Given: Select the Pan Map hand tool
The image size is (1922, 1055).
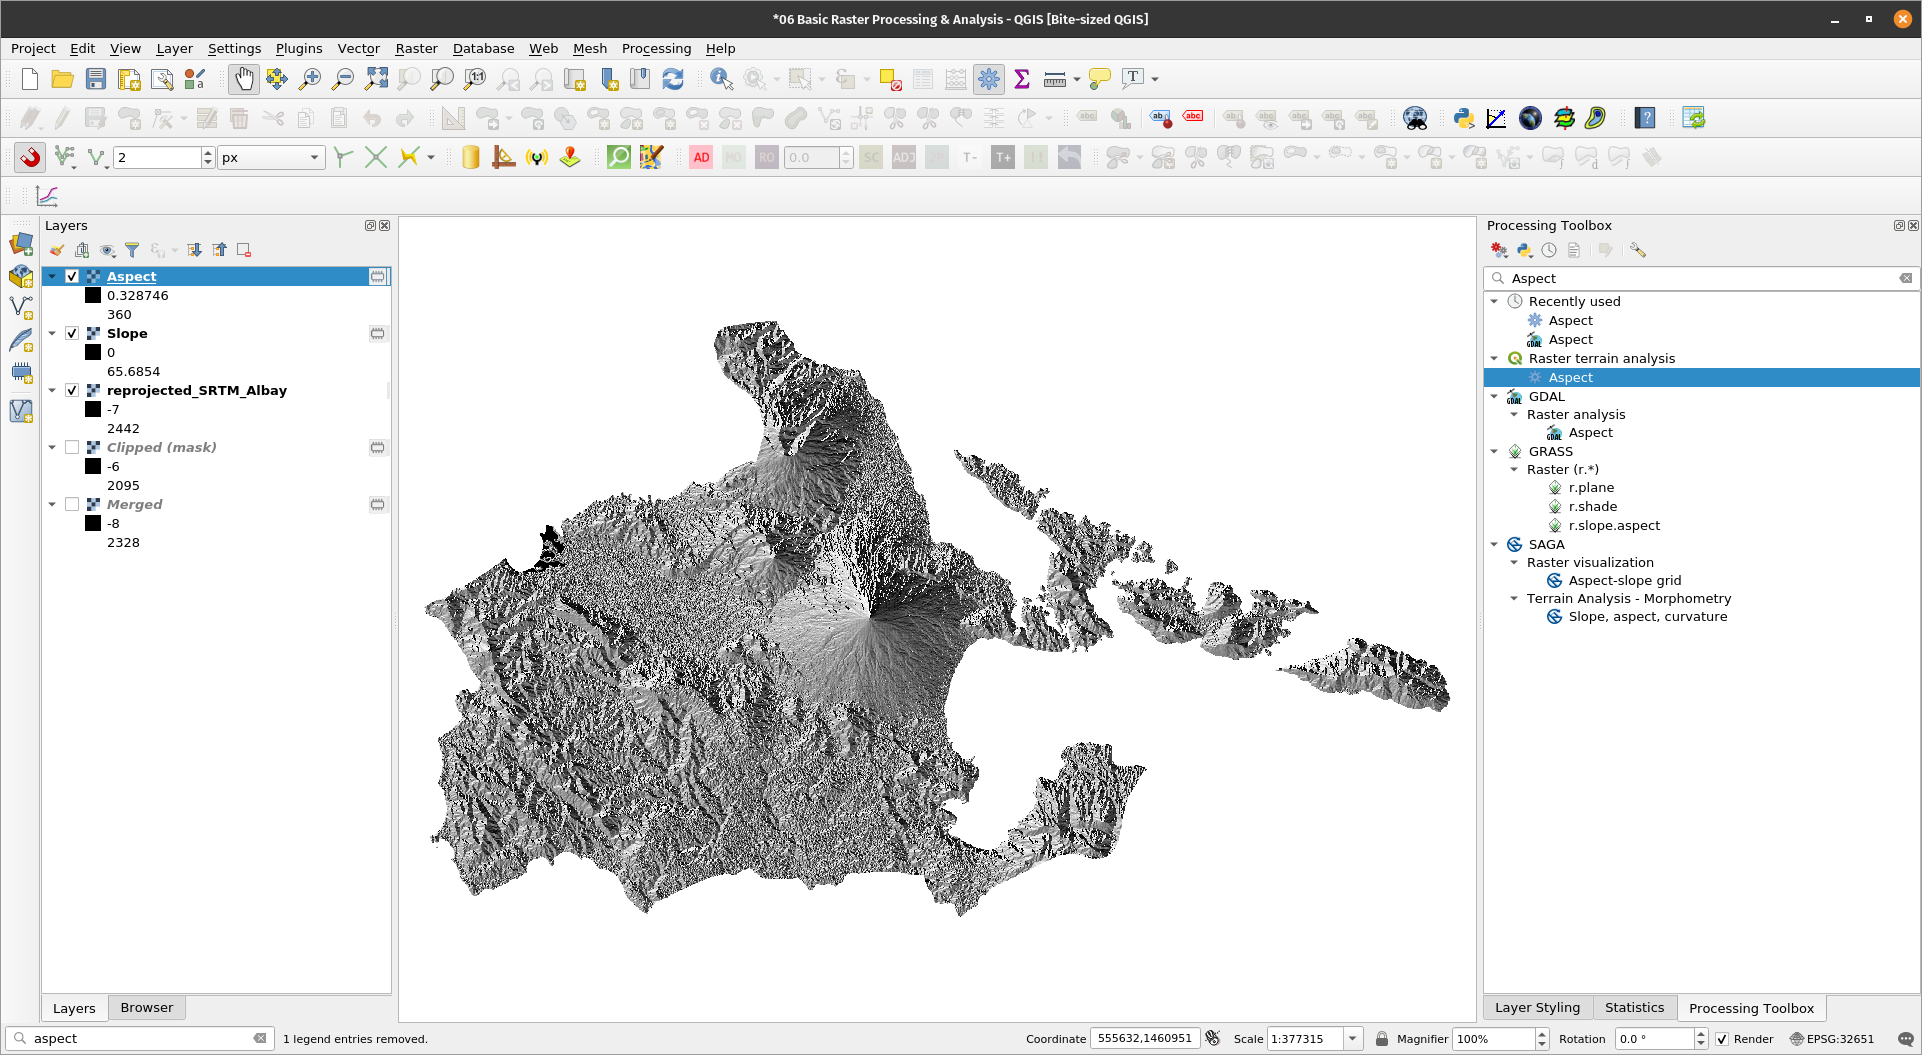Looking at the screenshot, I should click(x=243, y=79).
